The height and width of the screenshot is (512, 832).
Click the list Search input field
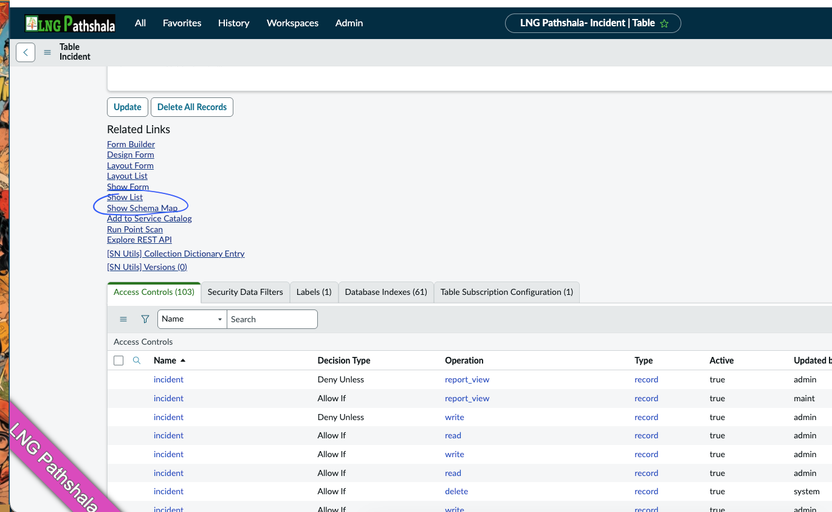[x=272, y=319]
